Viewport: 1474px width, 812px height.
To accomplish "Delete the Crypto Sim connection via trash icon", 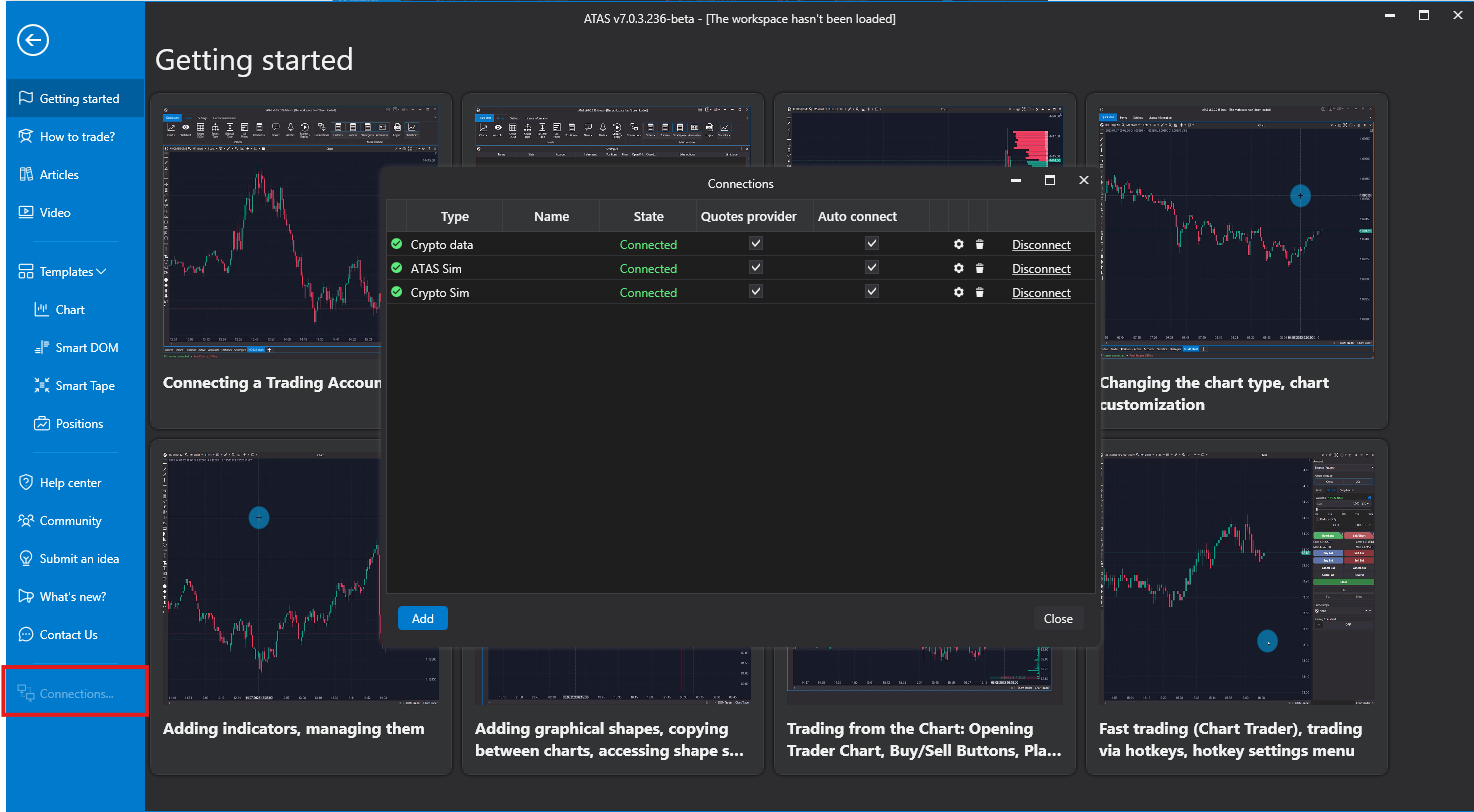I will coord(980,293).
